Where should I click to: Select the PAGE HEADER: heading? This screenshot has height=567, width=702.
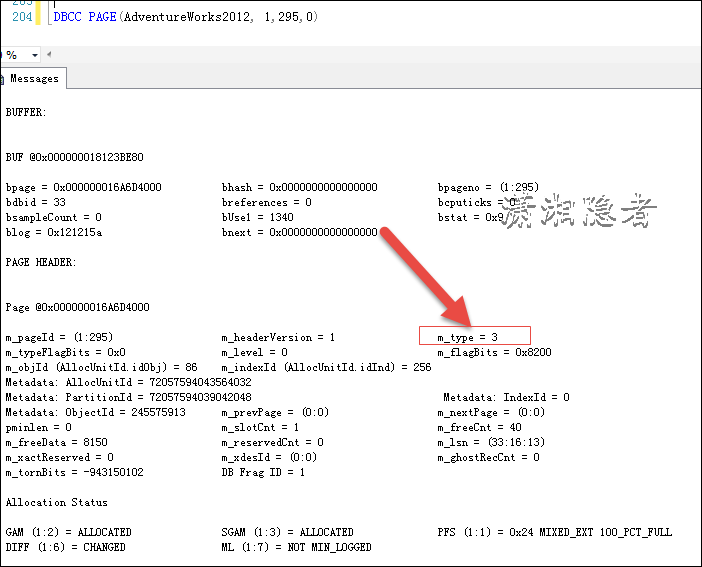click(41, 262)
